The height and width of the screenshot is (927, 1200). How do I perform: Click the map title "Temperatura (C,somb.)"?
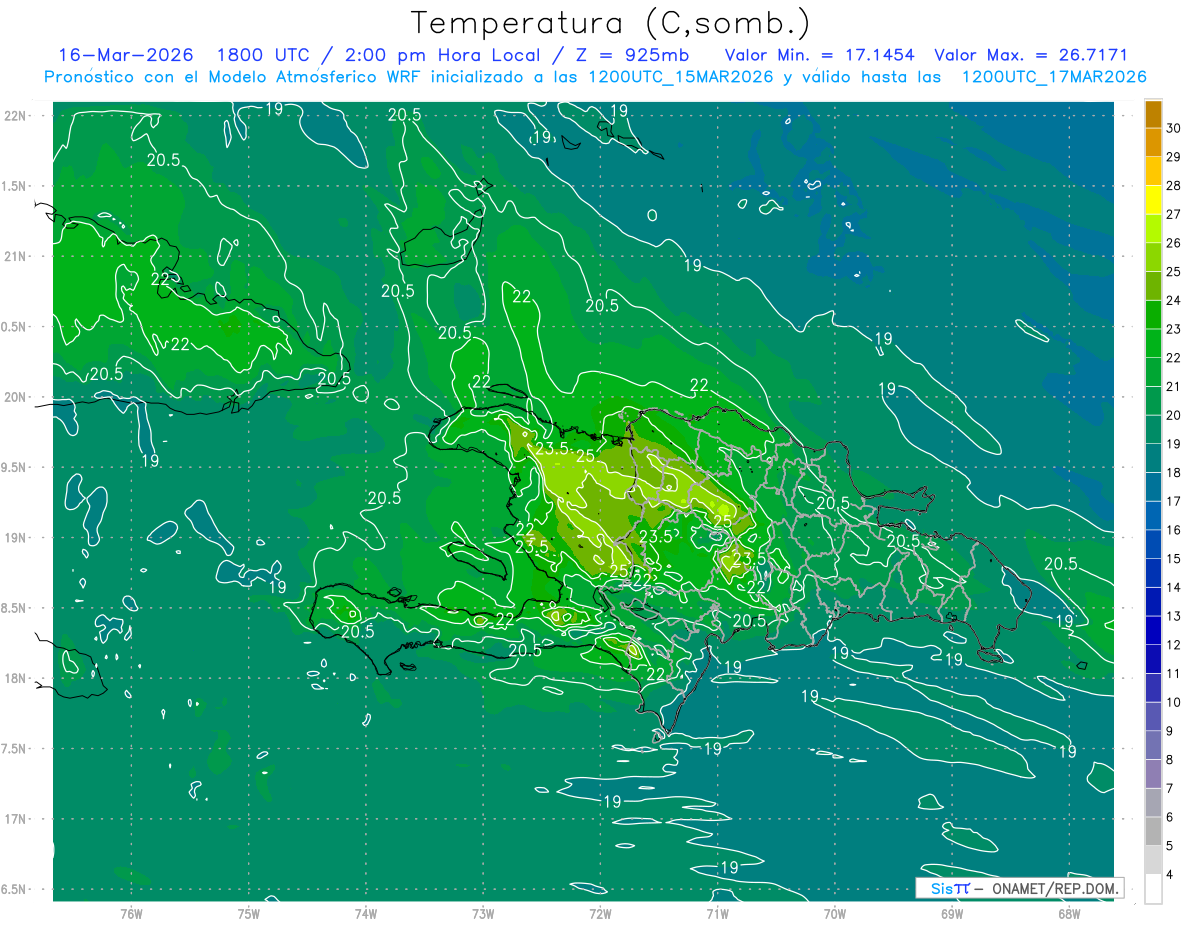[611, 23]
